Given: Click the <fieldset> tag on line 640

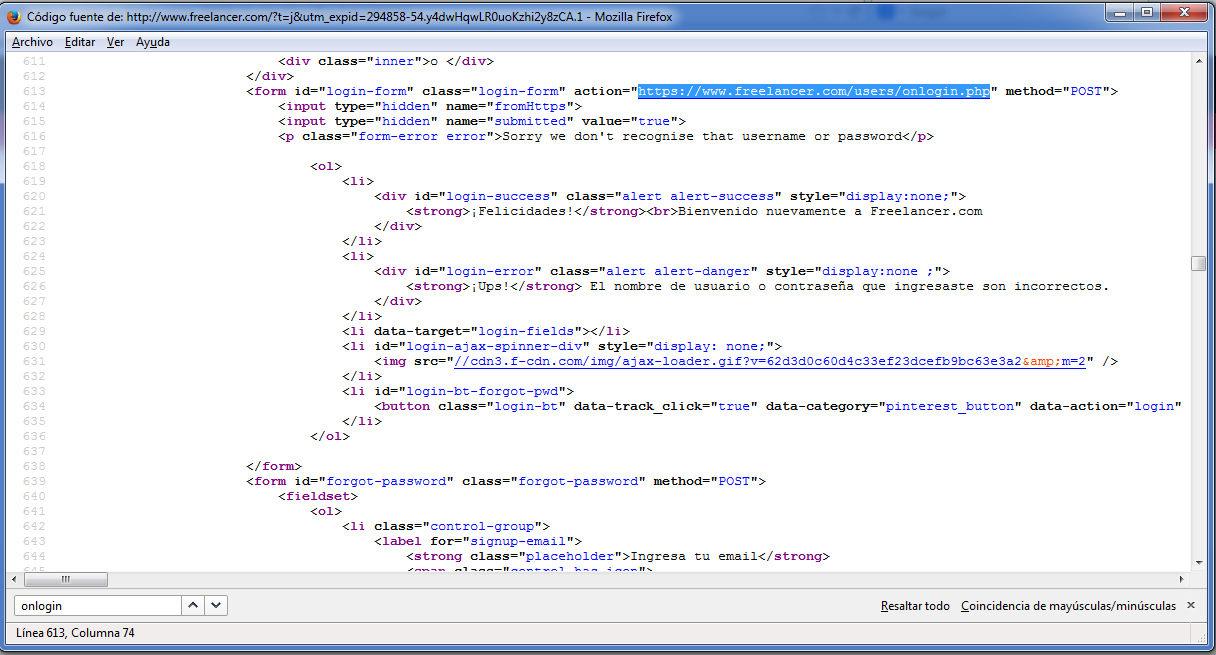Looking at the screenshot, I should pyautogui.click(x=317, y=496).
